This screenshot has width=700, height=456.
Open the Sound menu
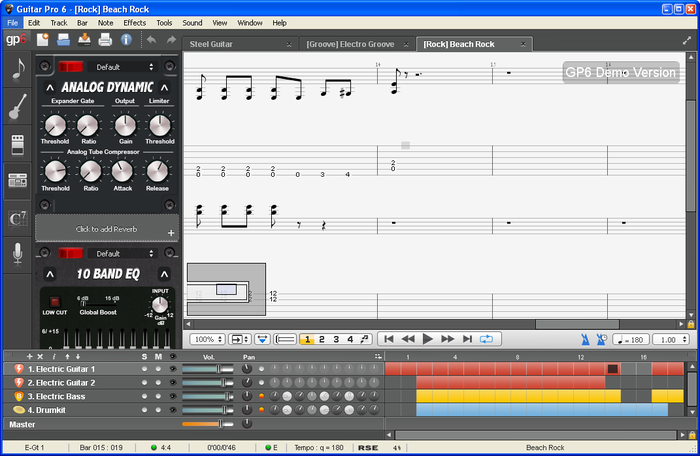pos(192,23)
